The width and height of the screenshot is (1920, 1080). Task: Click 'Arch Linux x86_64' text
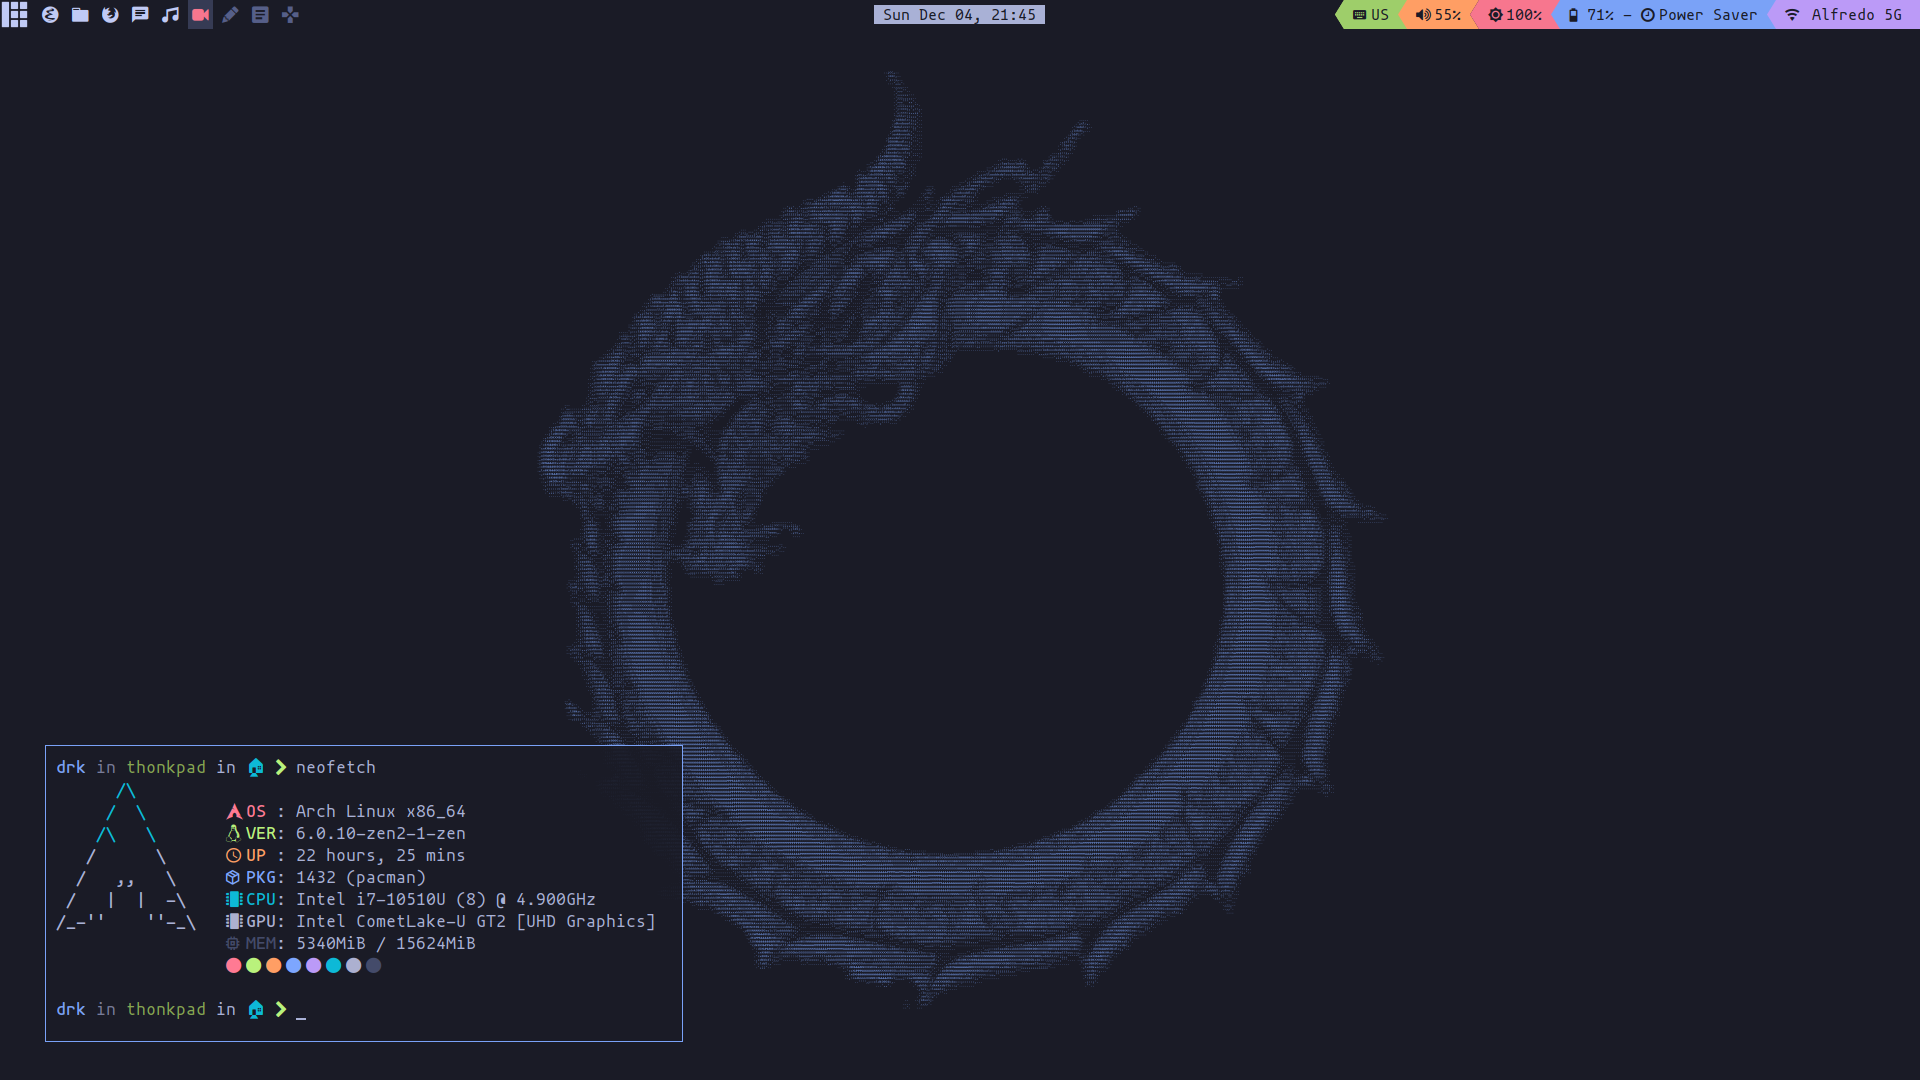380,811
